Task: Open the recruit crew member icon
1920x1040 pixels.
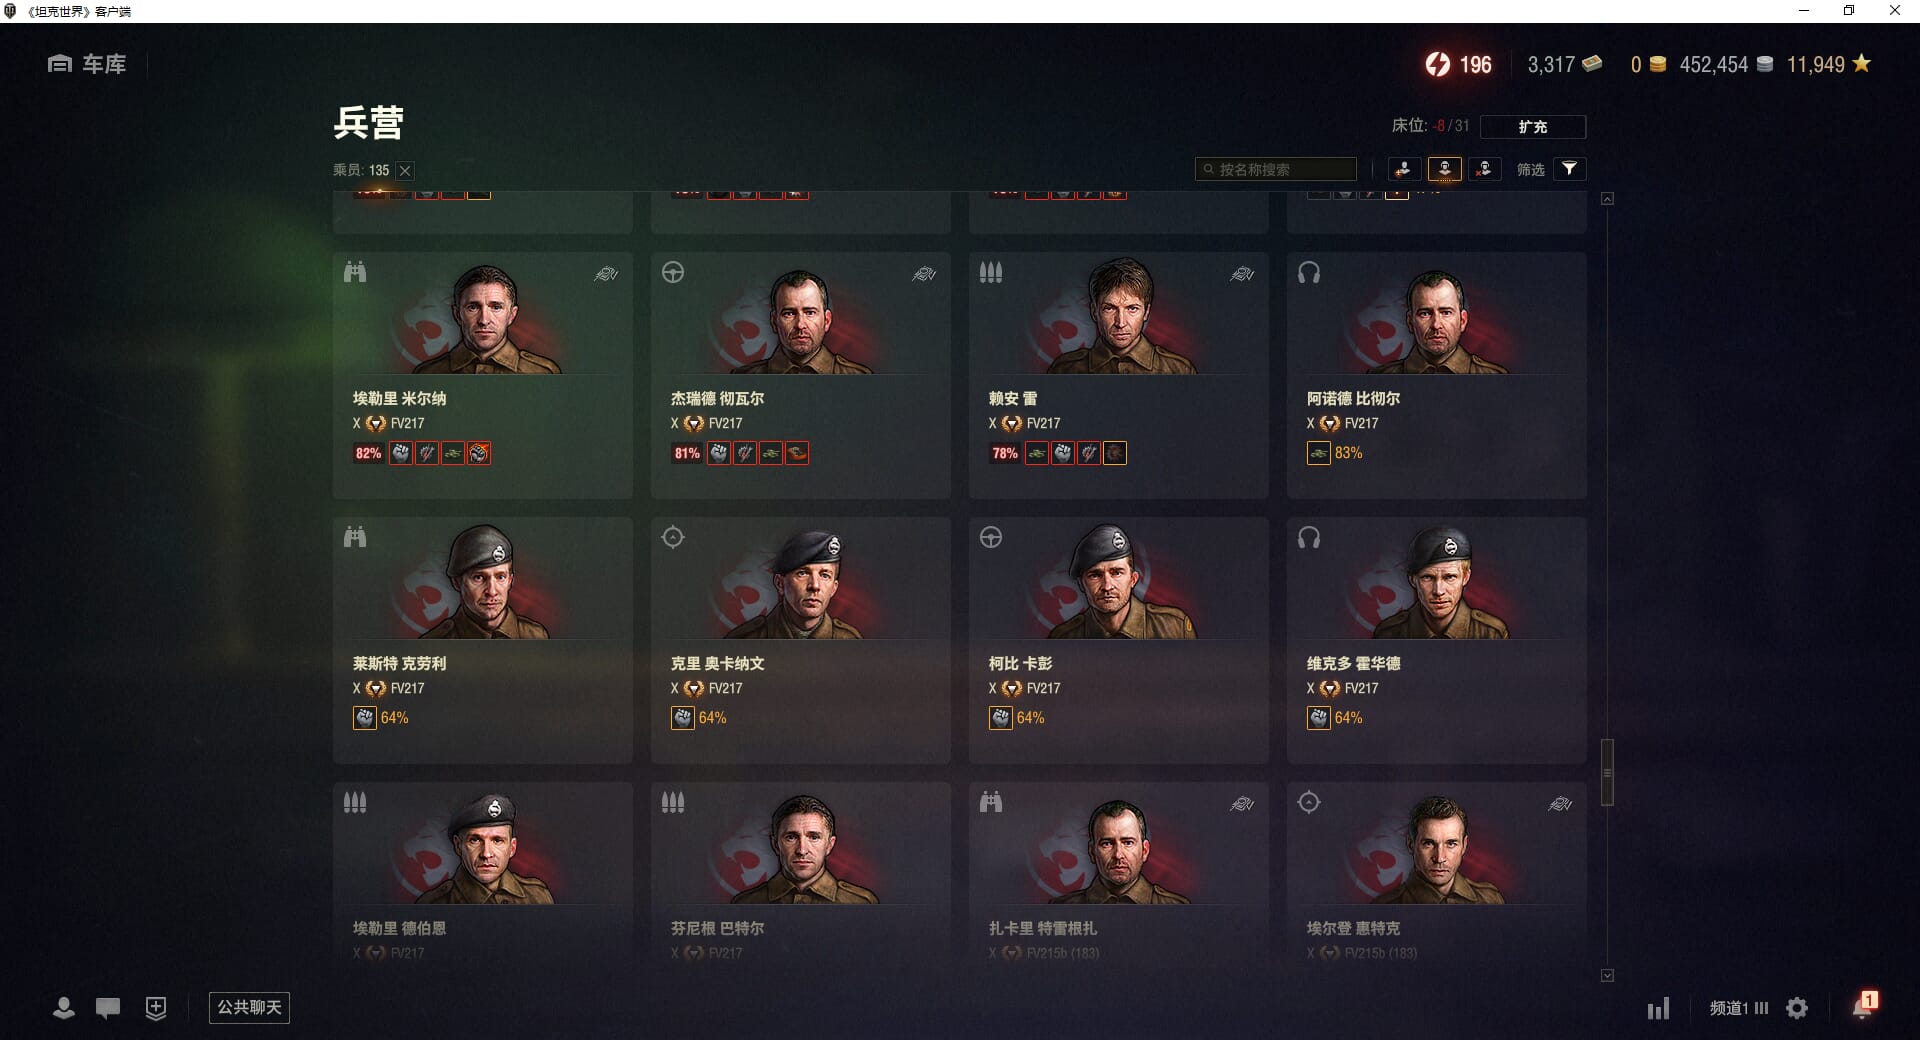Action: 1404,169
